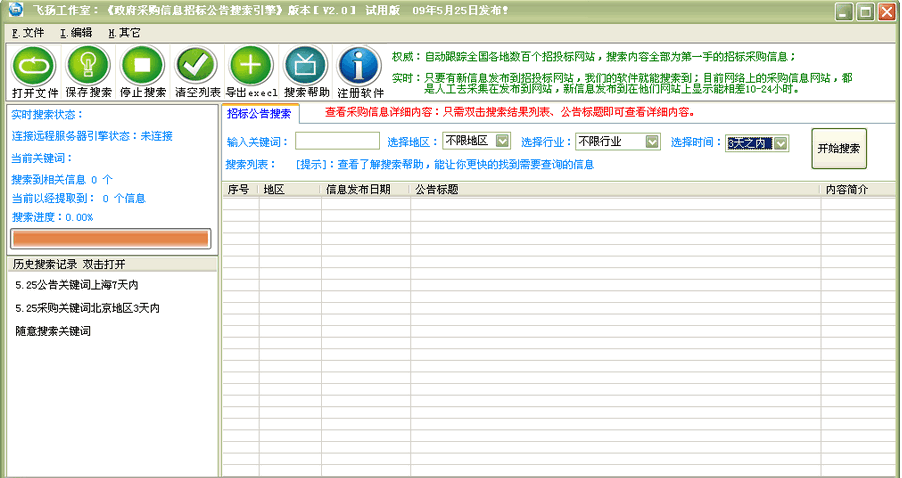
Task: Maximize the window
Action: coord(865,12)
